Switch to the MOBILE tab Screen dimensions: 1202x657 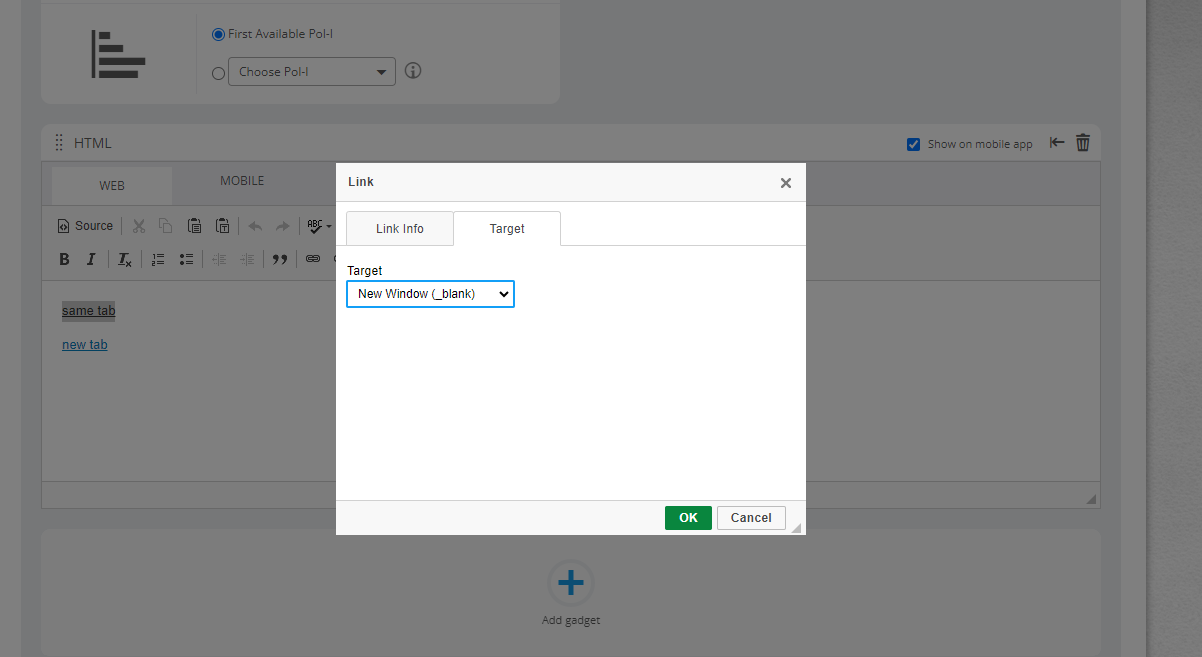pyautogui.click(x=242, y=181)
